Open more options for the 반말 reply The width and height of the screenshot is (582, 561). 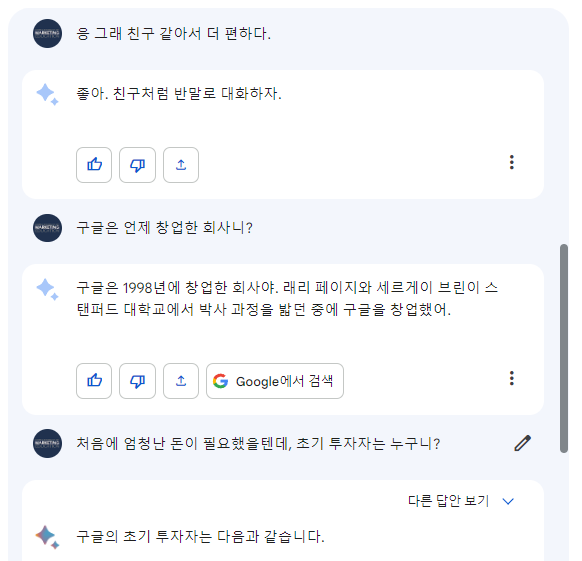(511, 162)
